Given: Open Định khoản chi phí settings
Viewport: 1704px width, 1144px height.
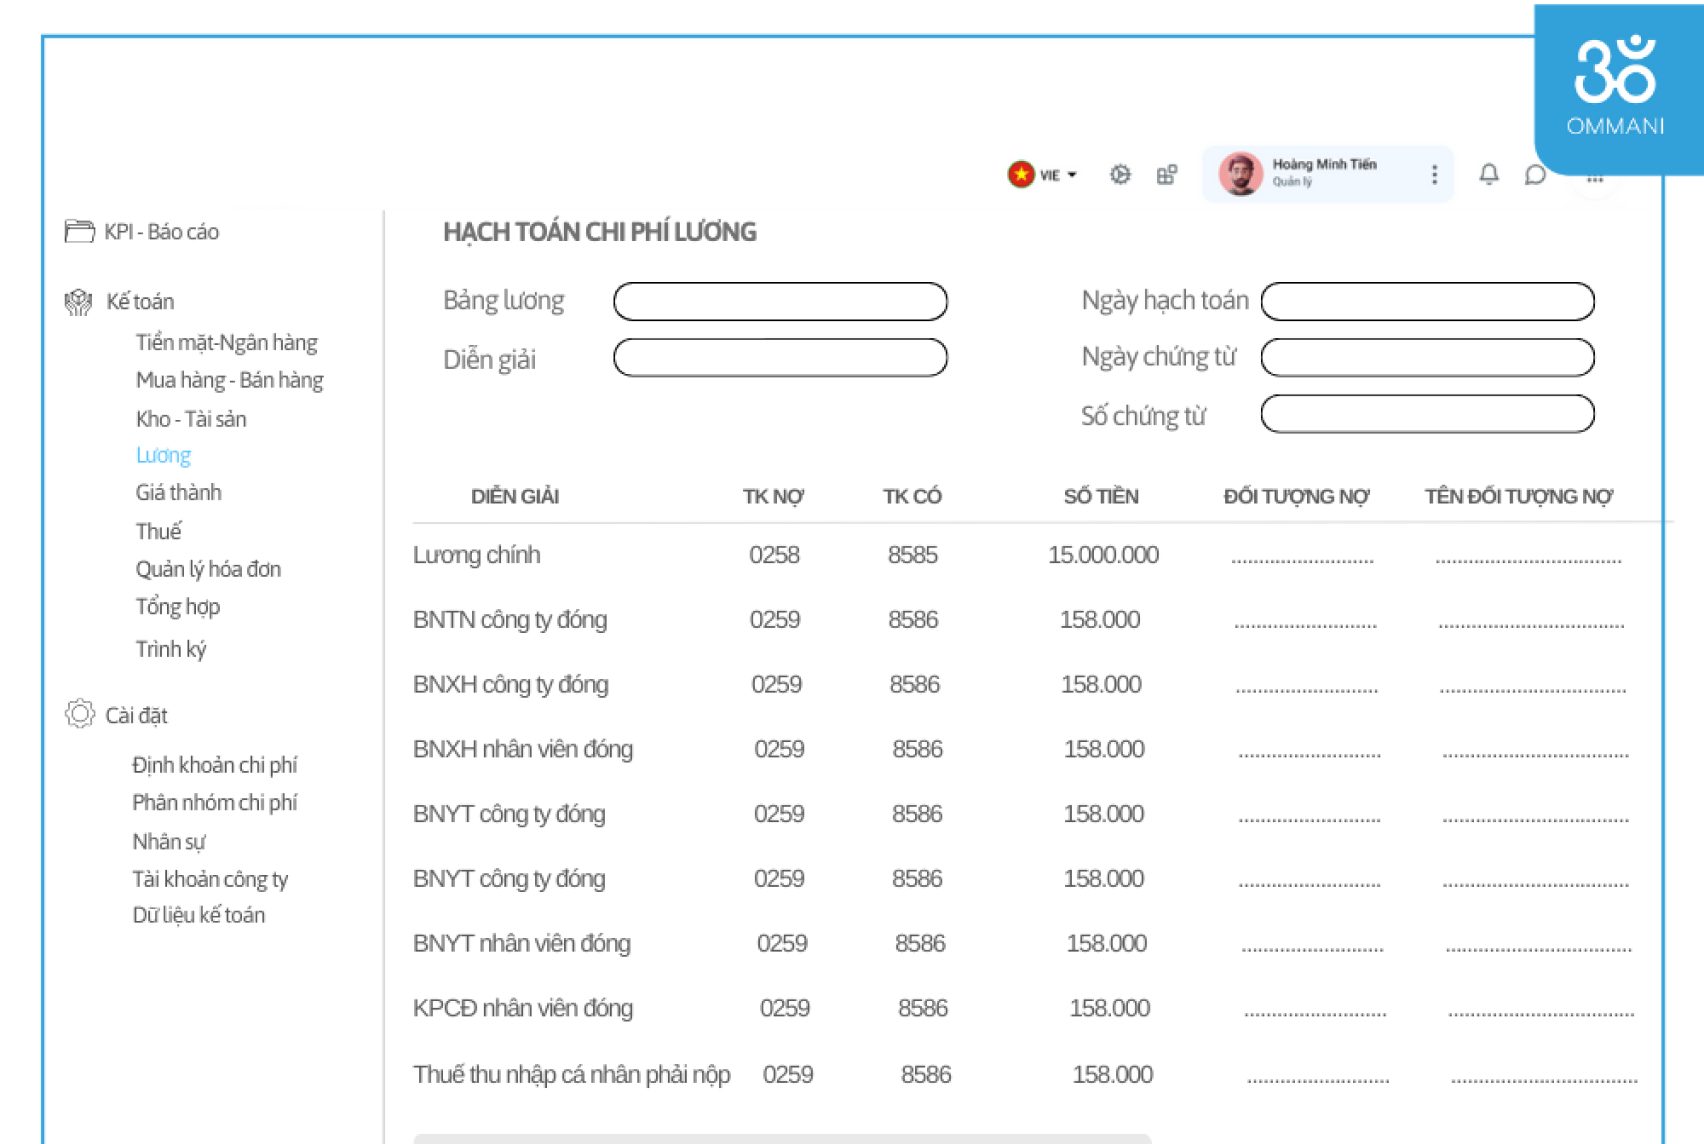Looking at the screenshot, I should (x=214, y=765).
